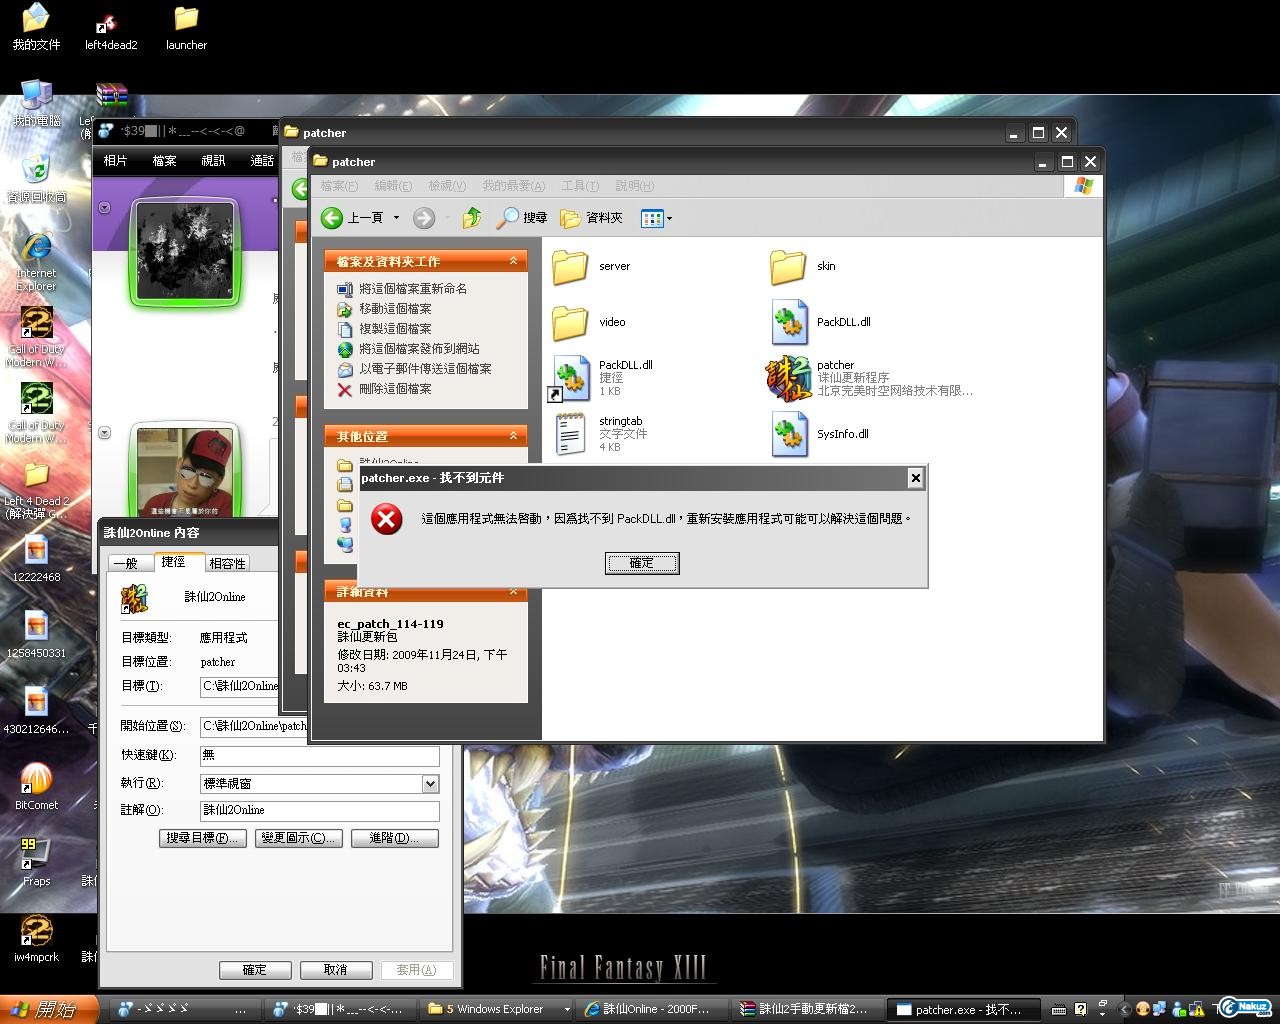Go back with 上一頁 button
Image resolution: width=1280 pixels, height=1024 pixels.
click(x=352, y=217)
